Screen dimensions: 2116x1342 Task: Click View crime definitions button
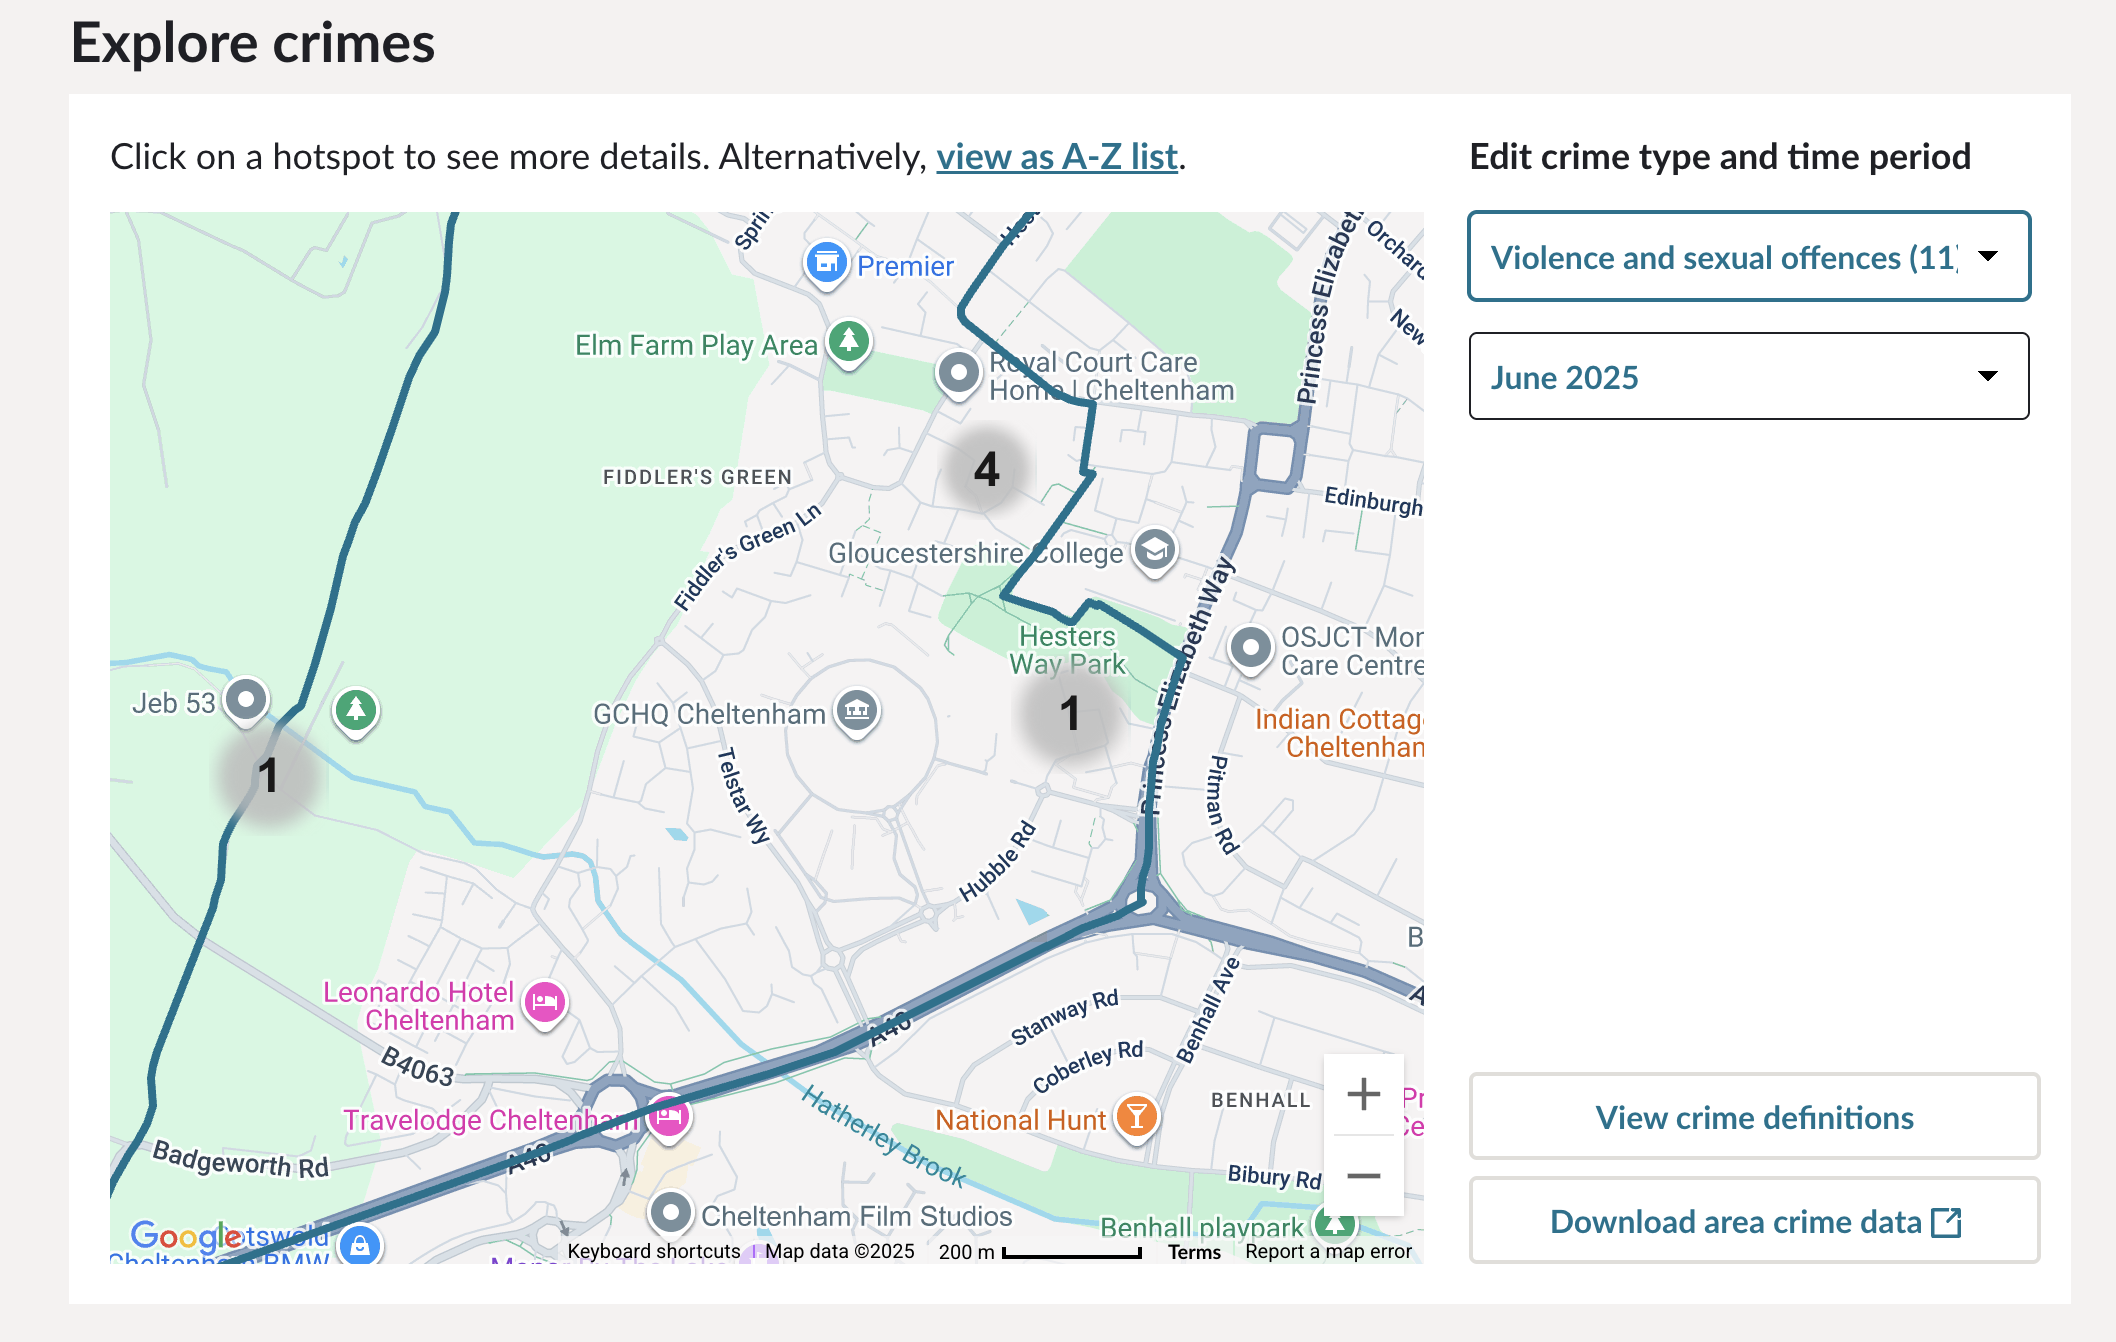1753,1117
